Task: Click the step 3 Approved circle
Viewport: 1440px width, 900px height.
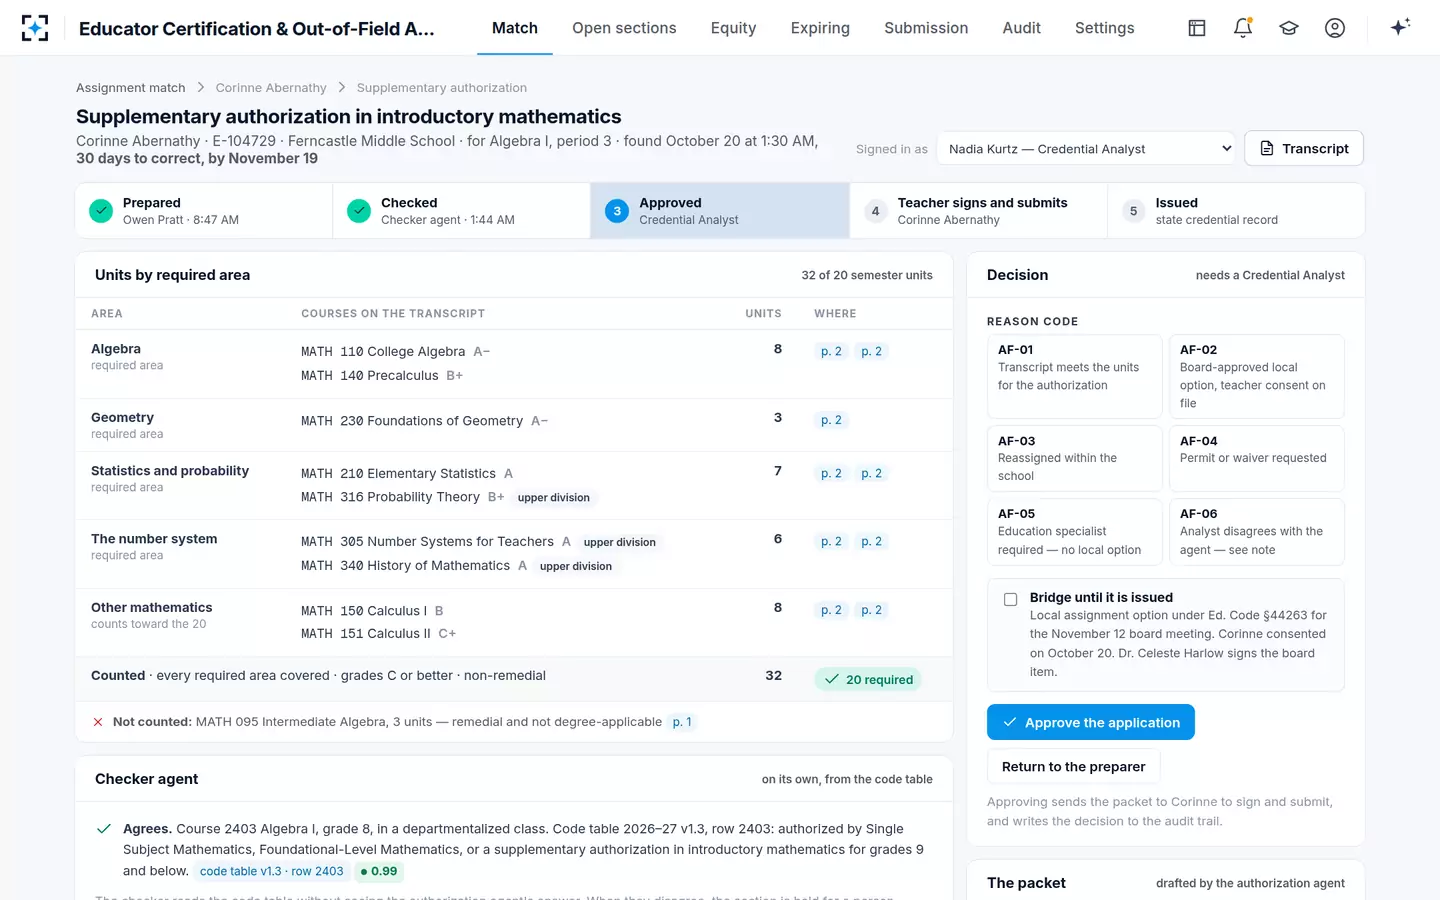Action: click(x=617, y=211)
